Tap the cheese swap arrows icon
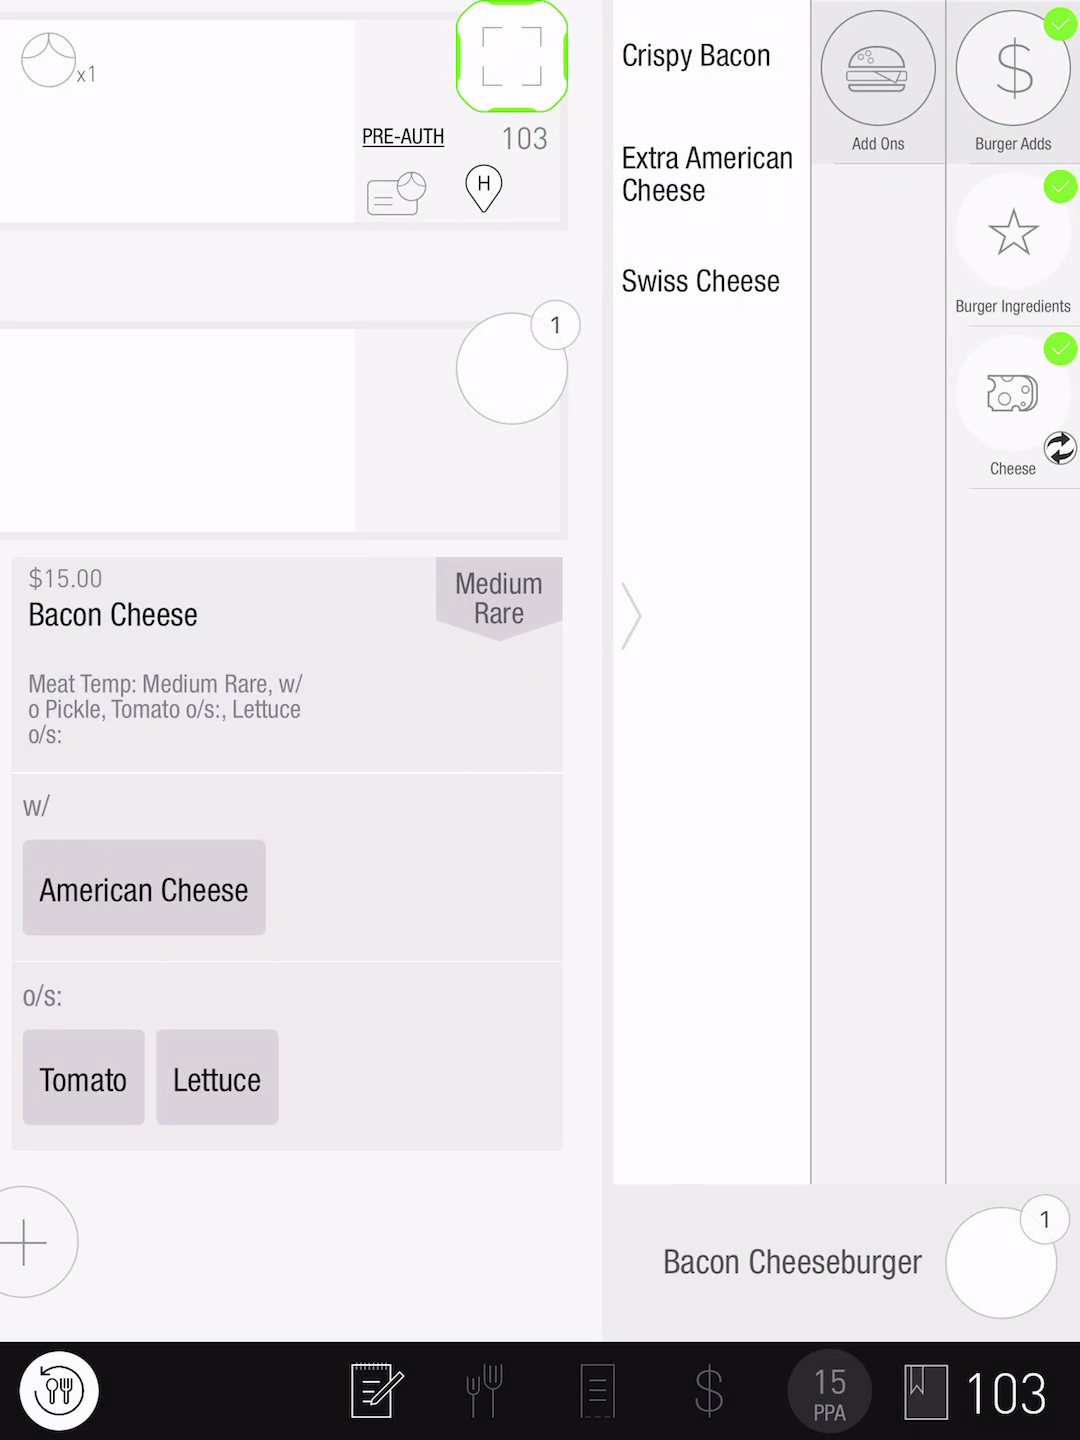The height and width of the screenshot is (1440, 1080). [x=1060, y=448]
